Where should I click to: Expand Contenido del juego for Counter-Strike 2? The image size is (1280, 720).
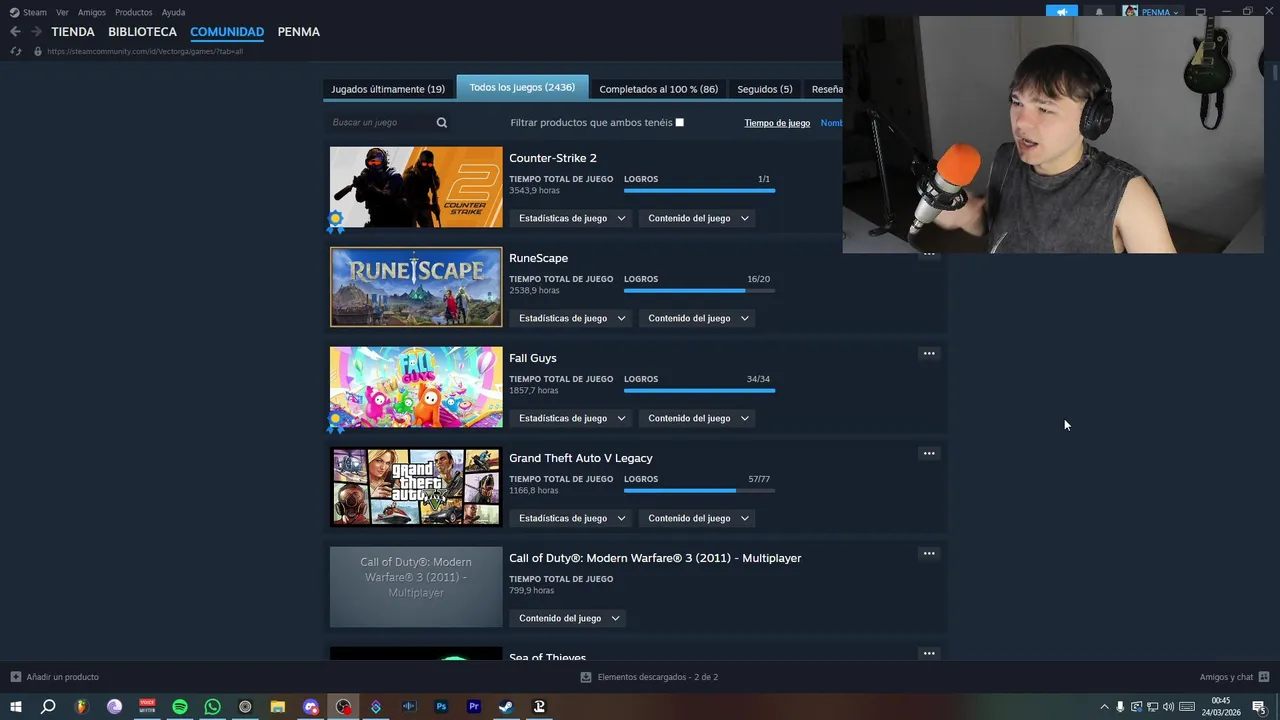[x=698, y=218]
